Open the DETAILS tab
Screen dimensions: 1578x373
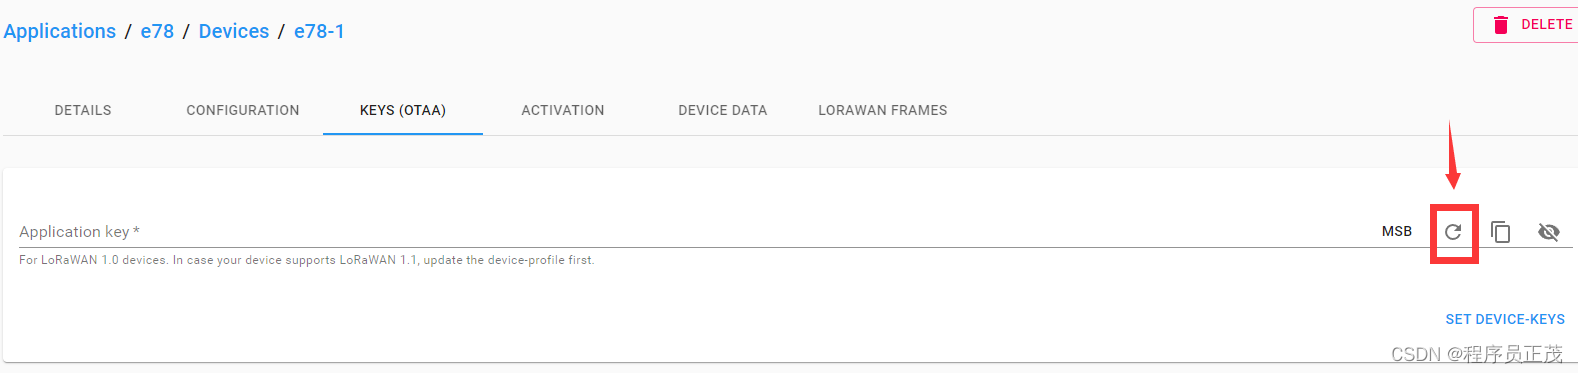(x=83, y=110)
